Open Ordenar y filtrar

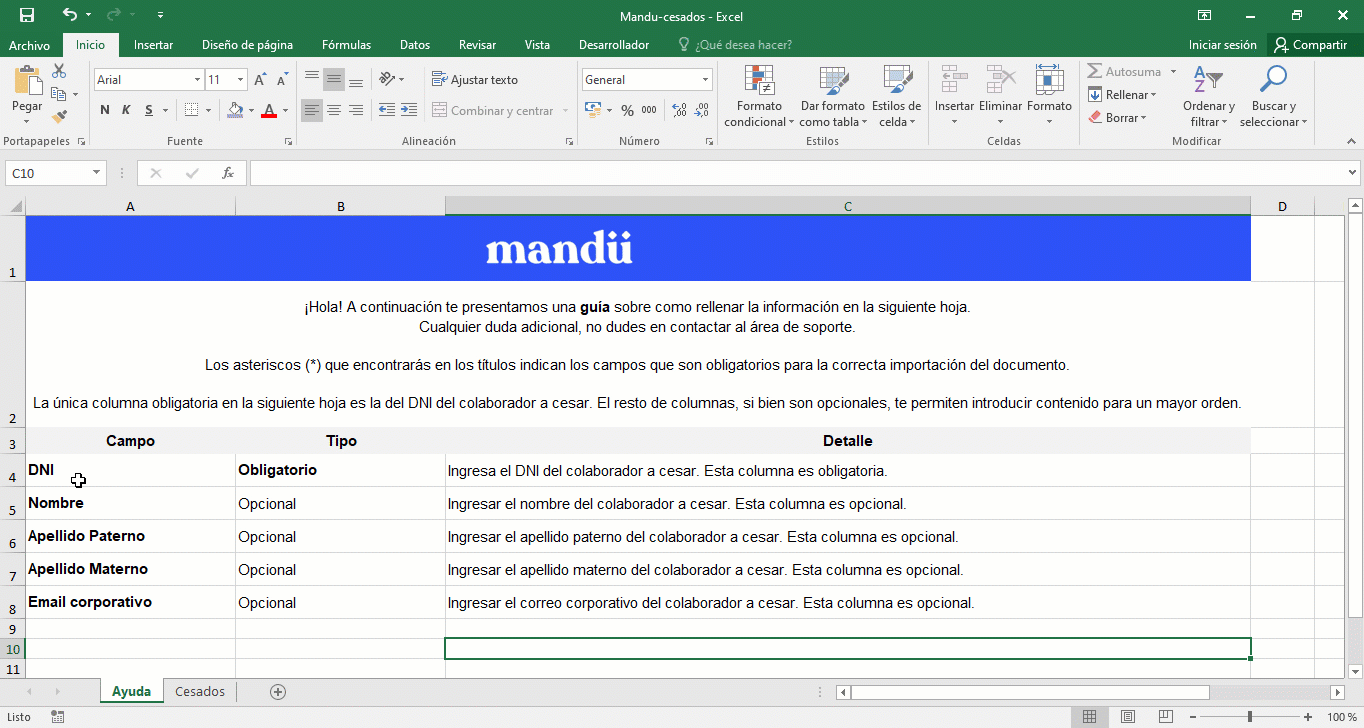click(1209, 97)
